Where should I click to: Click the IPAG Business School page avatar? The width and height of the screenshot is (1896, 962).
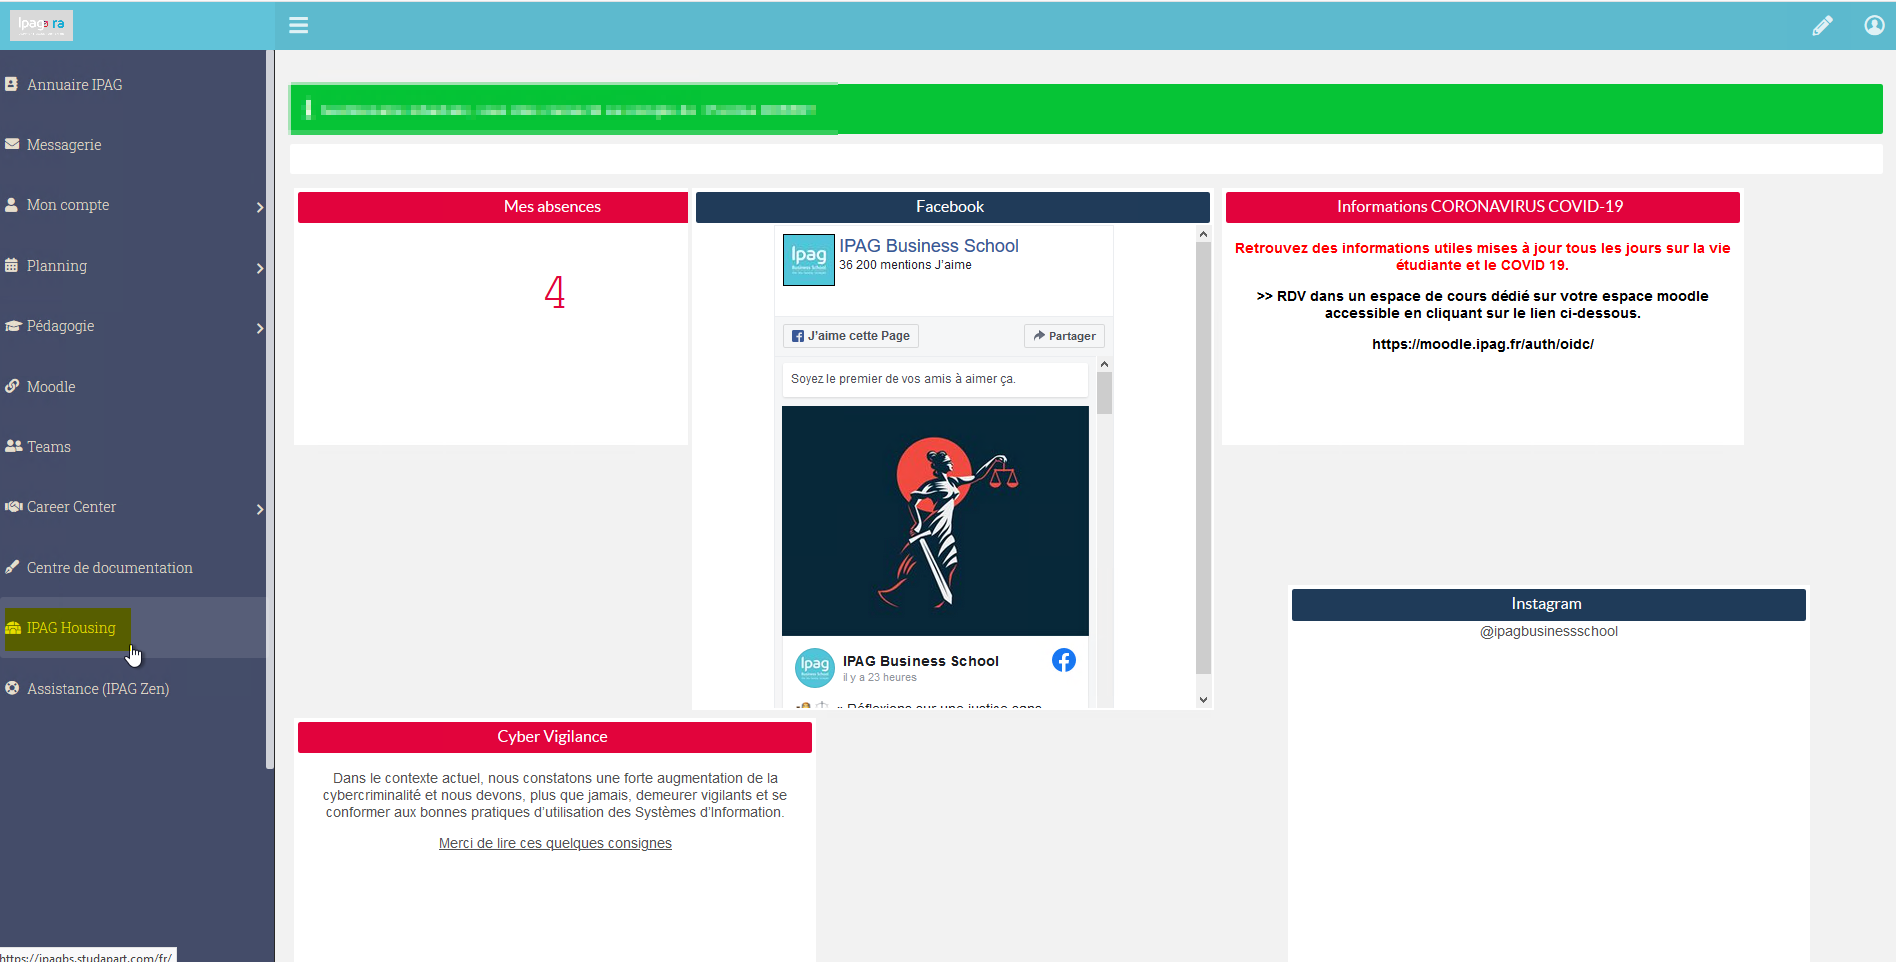pyautogui.click(x=808, y=260)
